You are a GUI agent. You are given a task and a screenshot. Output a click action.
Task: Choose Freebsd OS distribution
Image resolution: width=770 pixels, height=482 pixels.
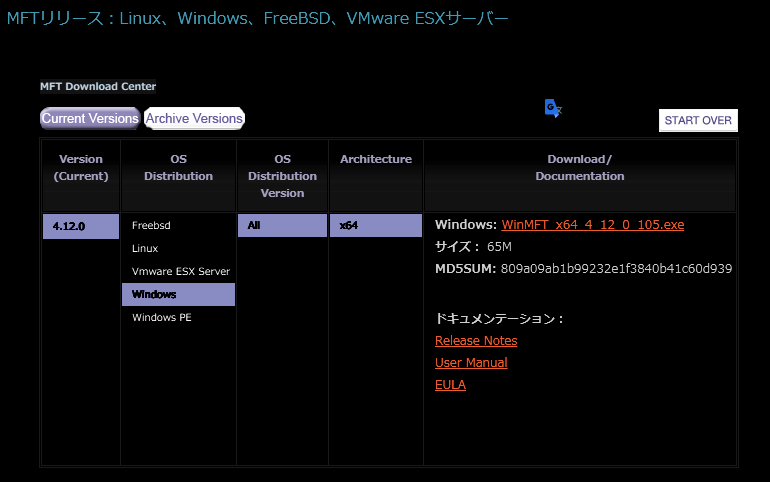[151, 225]
